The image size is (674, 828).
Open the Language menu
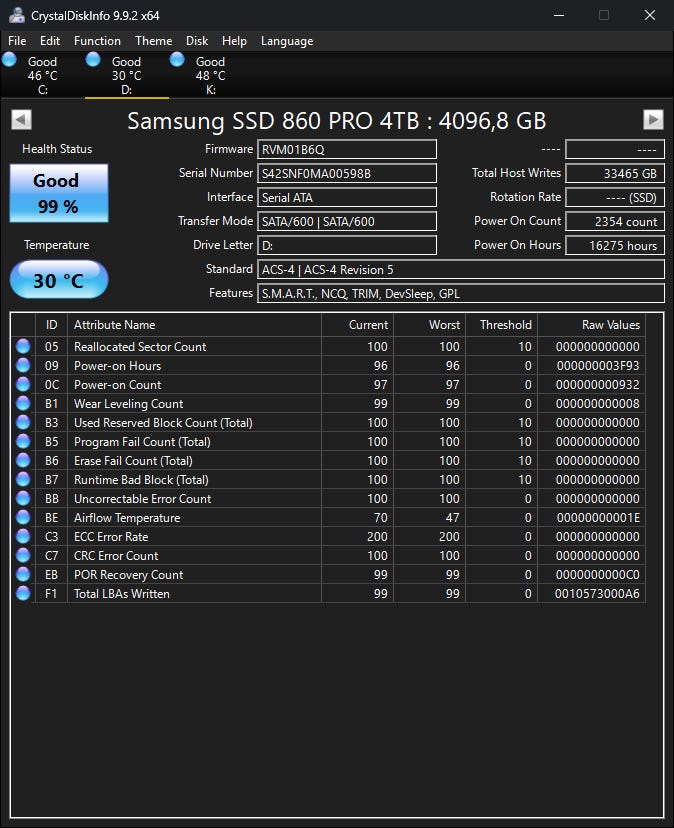coord(287,41)
